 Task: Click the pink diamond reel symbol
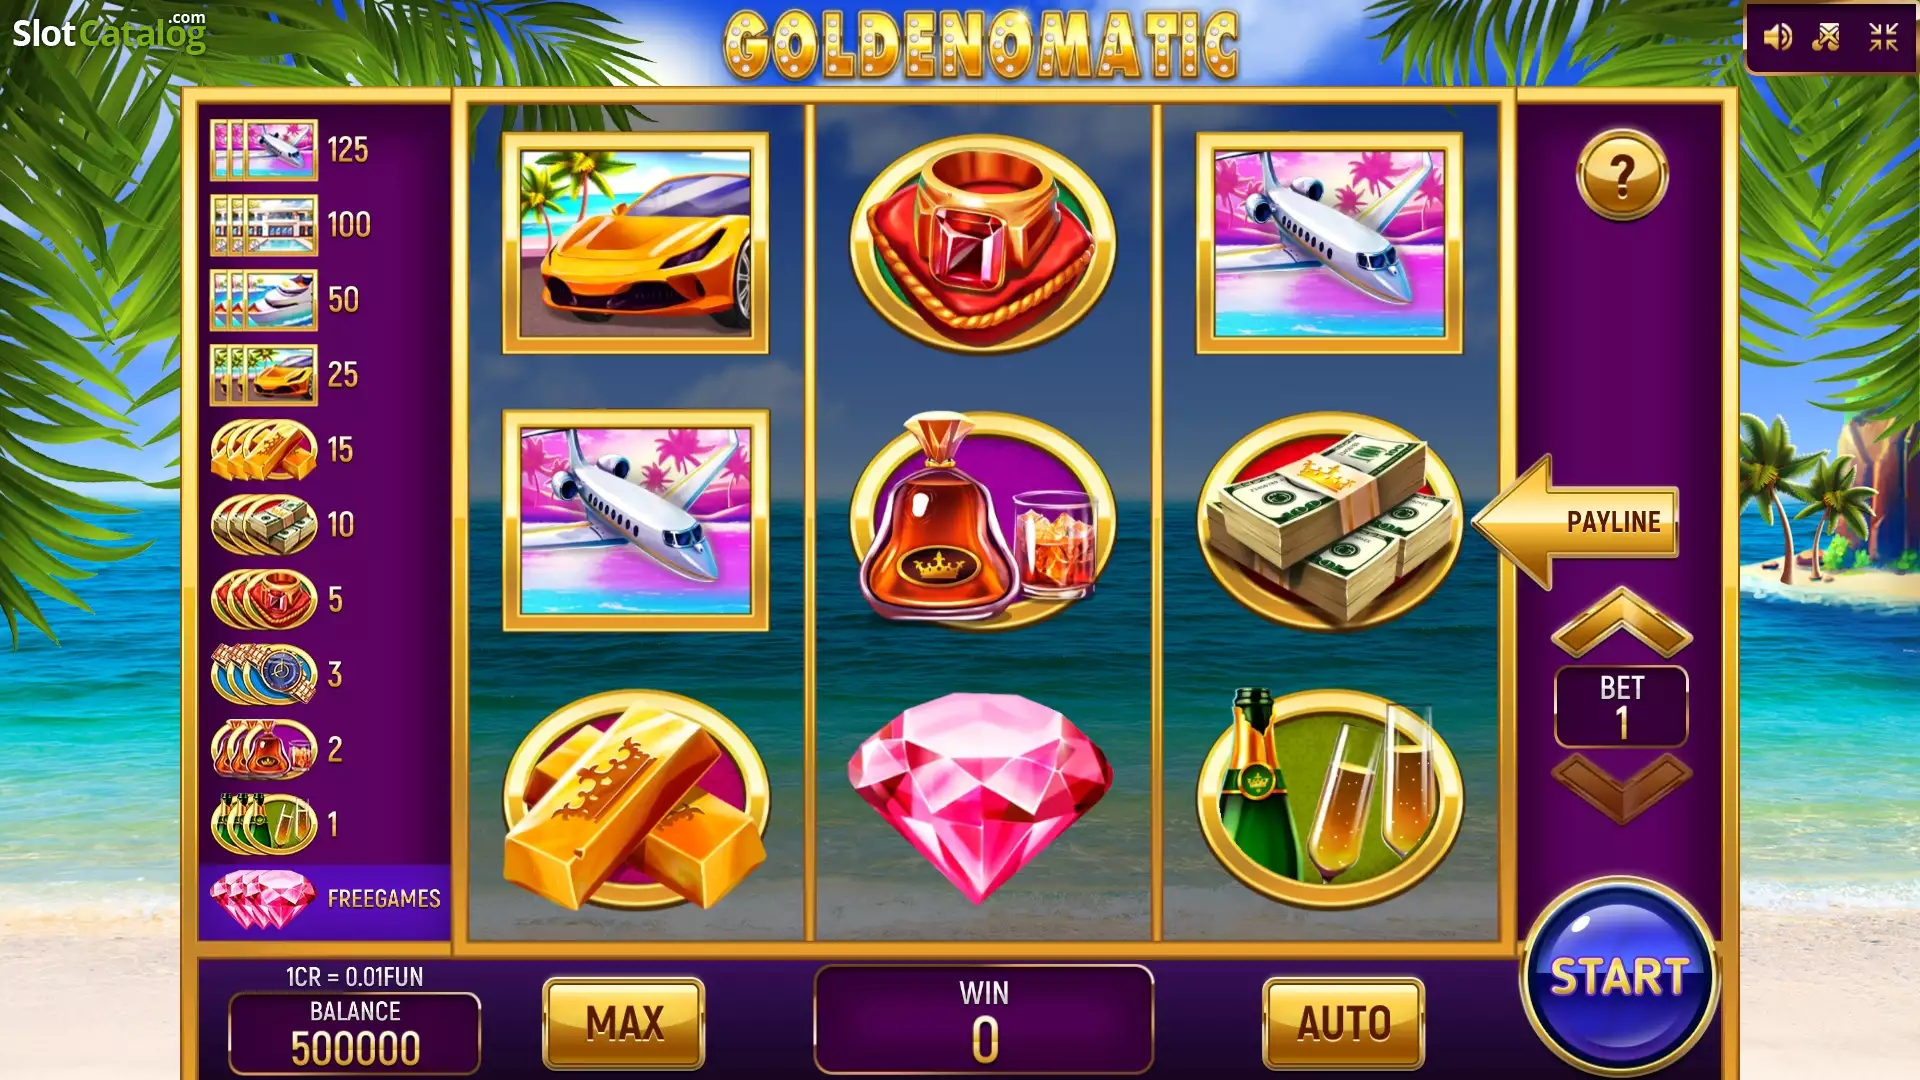[x=980, y=797]
